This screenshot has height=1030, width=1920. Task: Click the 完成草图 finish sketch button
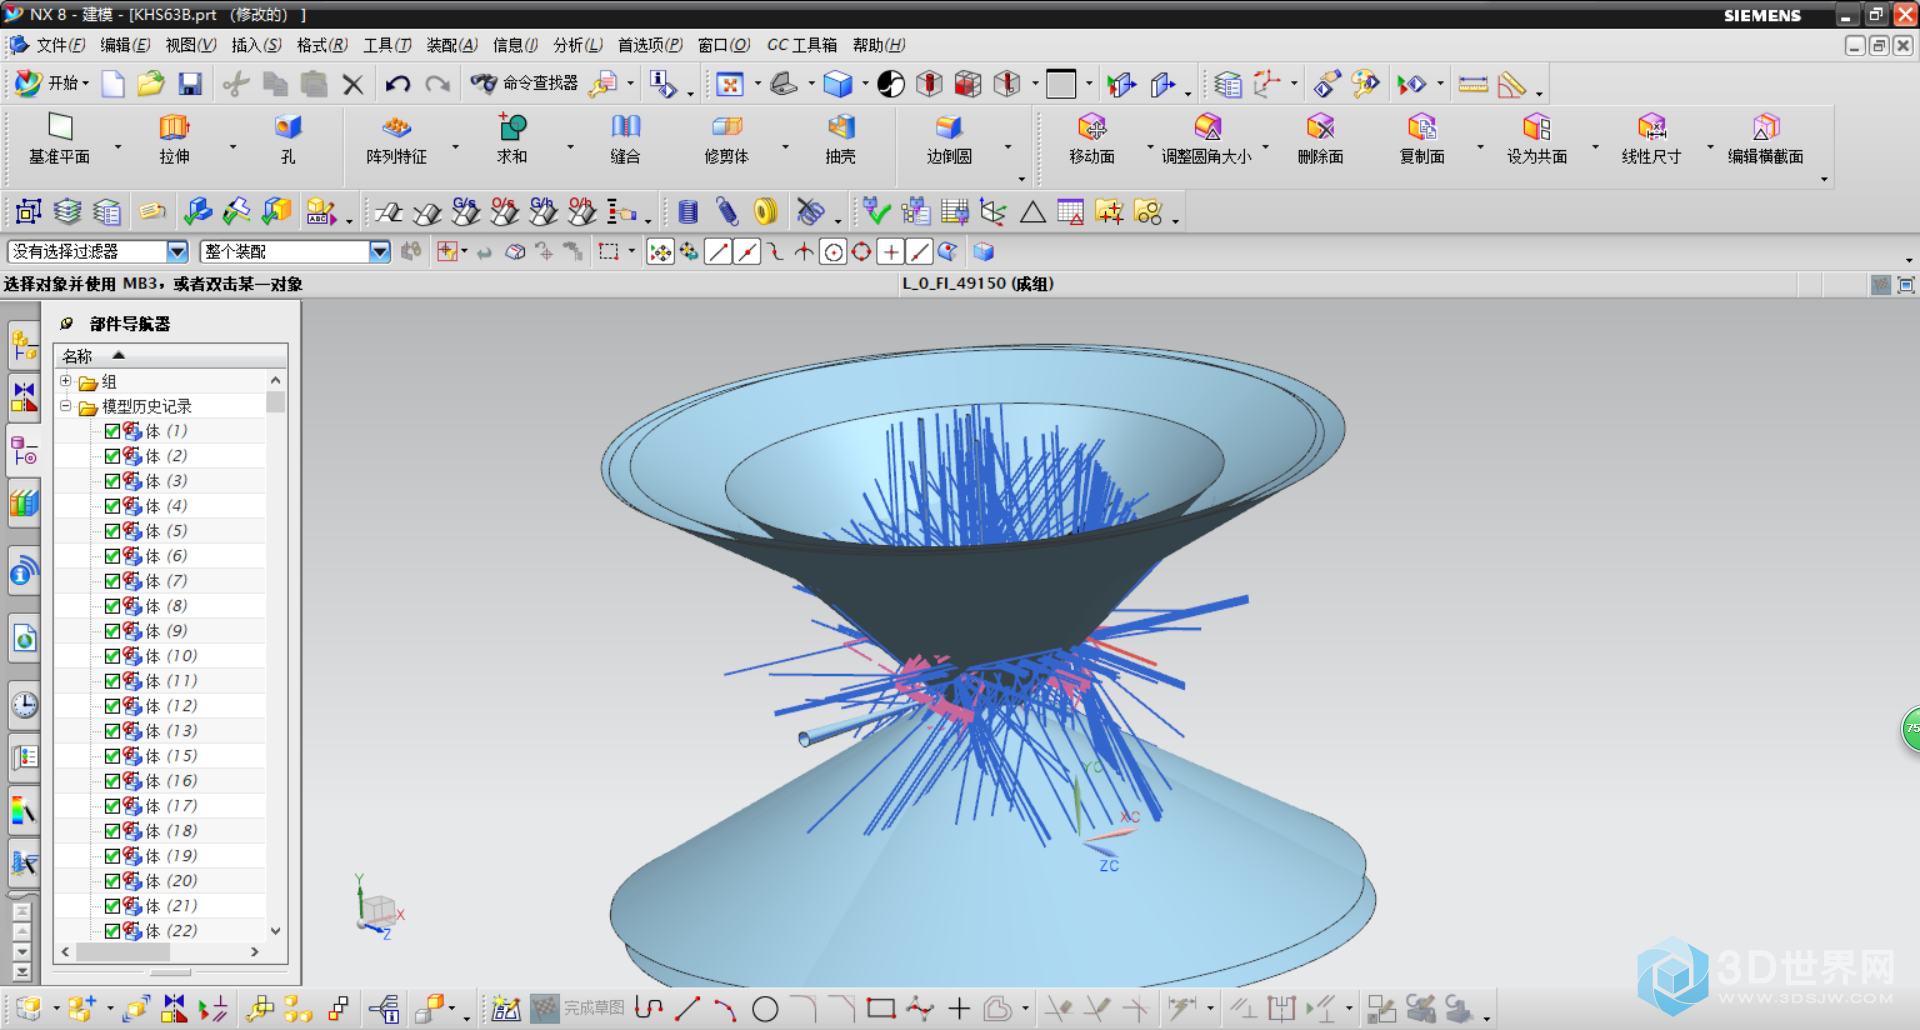pyautogui.click(x=578, y=1008)
